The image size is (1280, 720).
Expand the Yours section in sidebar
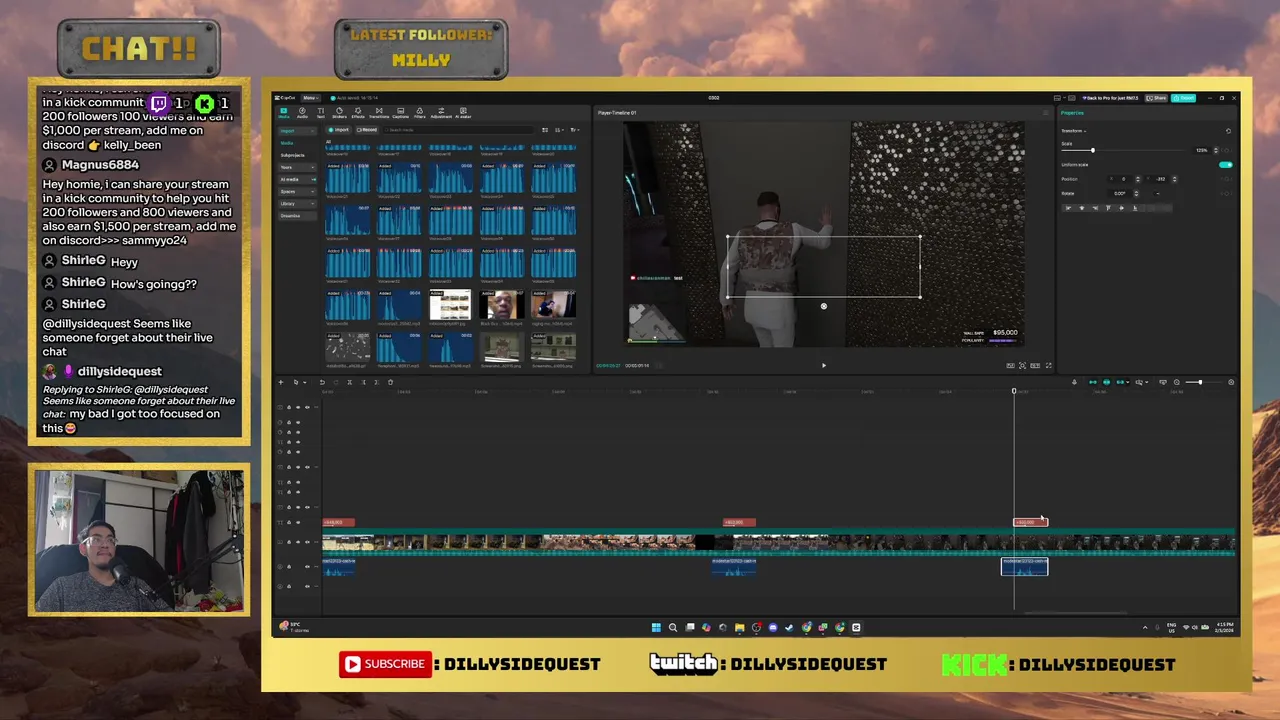coord(297,167)
